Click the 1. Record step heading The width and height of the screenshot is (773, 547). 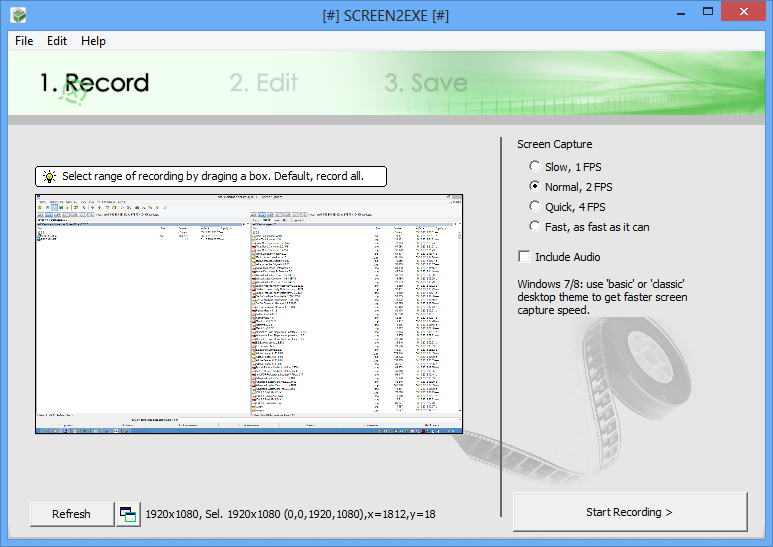point(94,83)
